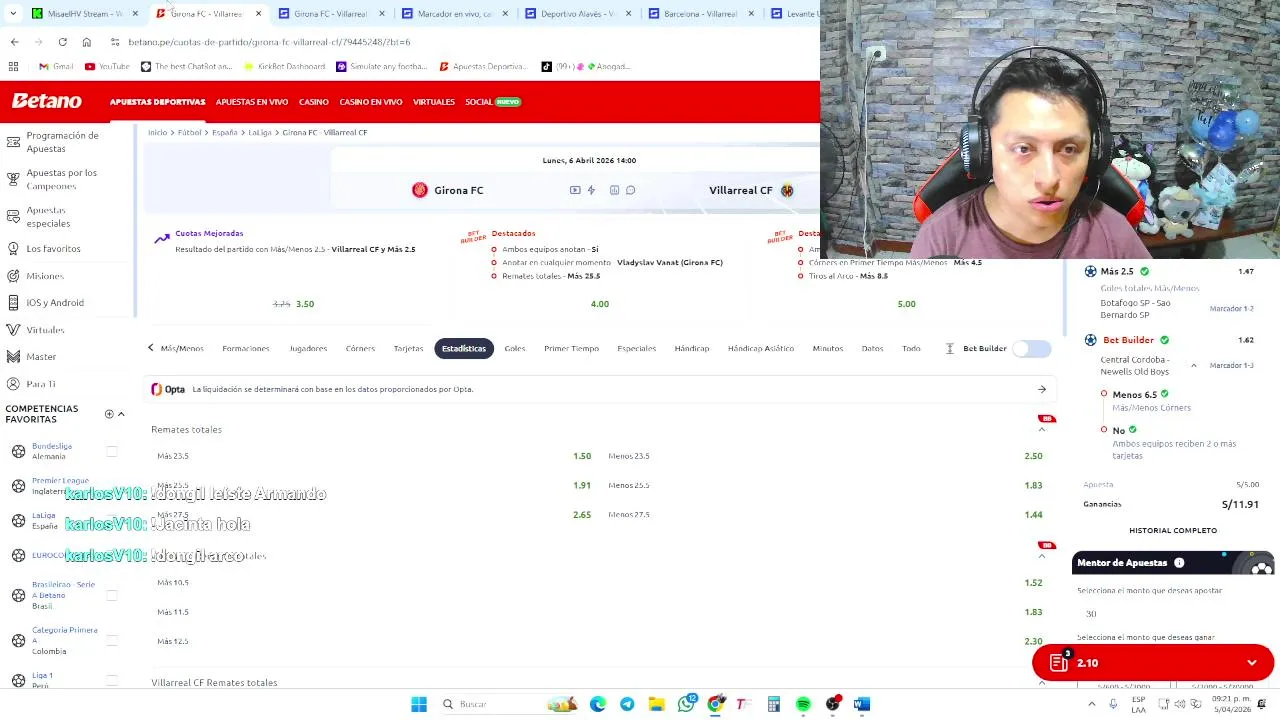Open Programación de Apuestas sidebar icon
Viewport: 1280px width, 720px height.
coord(13,141)
